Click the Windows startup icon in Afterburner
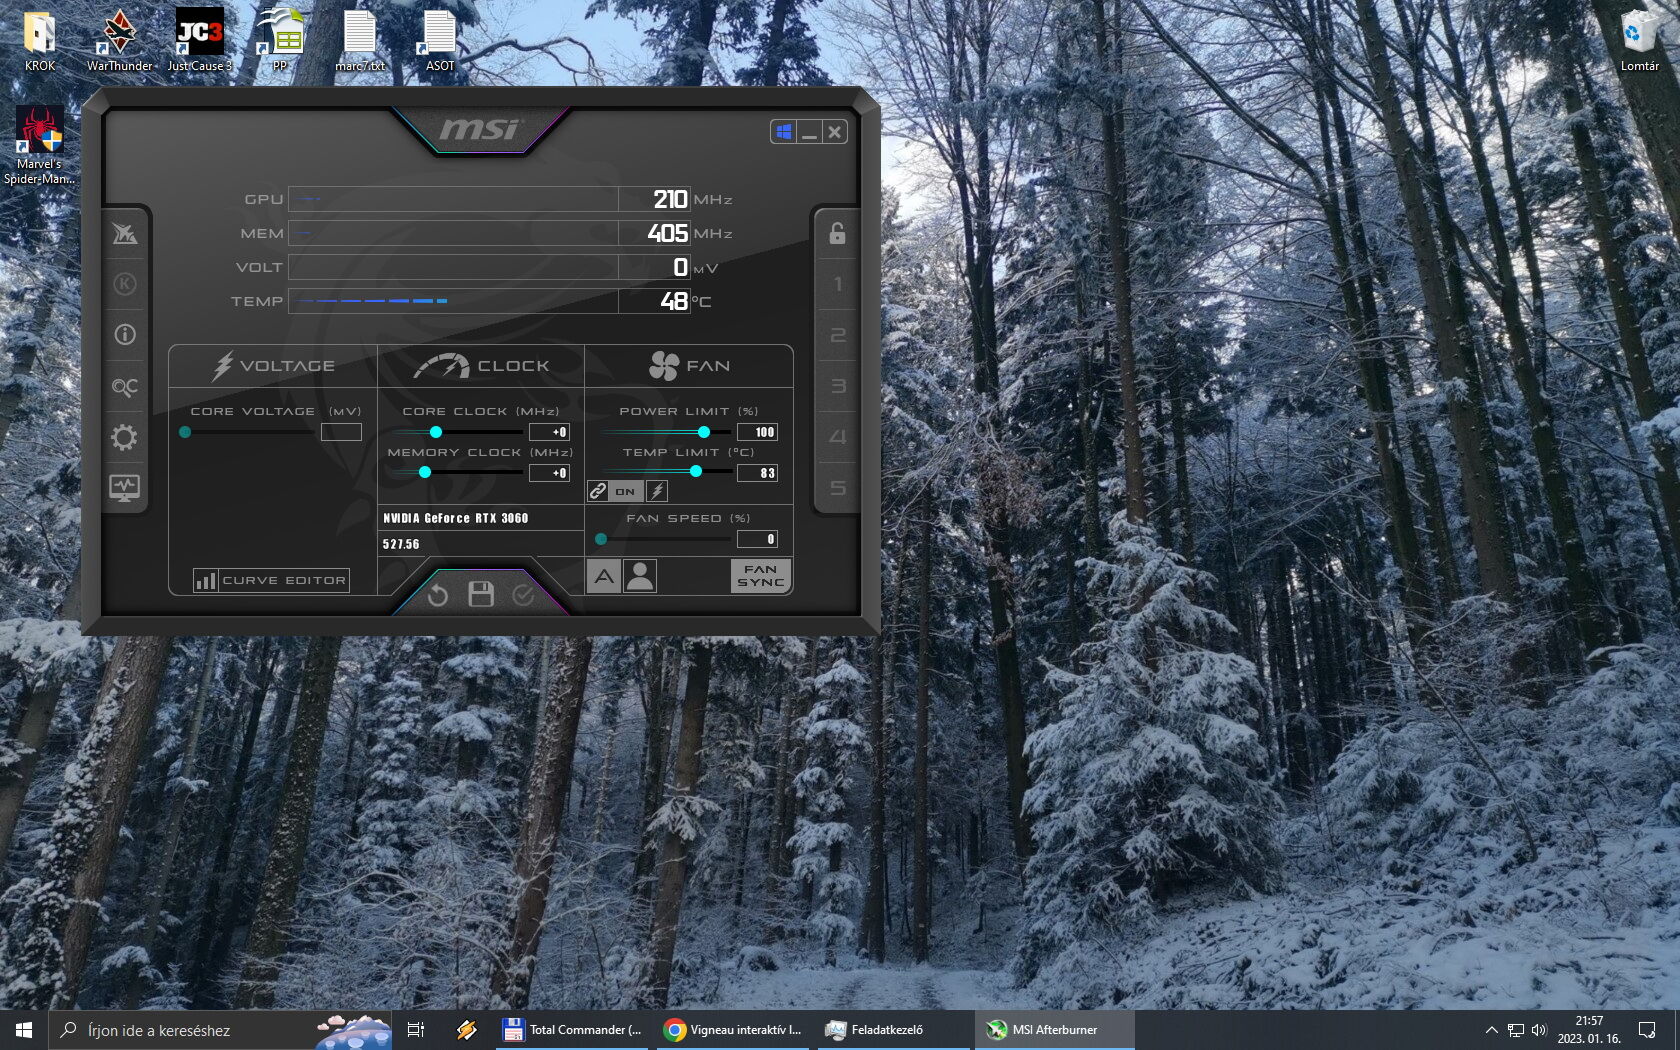This screenshot has width=1680, height=1050. pyautogui.click(x=784, y=132)
